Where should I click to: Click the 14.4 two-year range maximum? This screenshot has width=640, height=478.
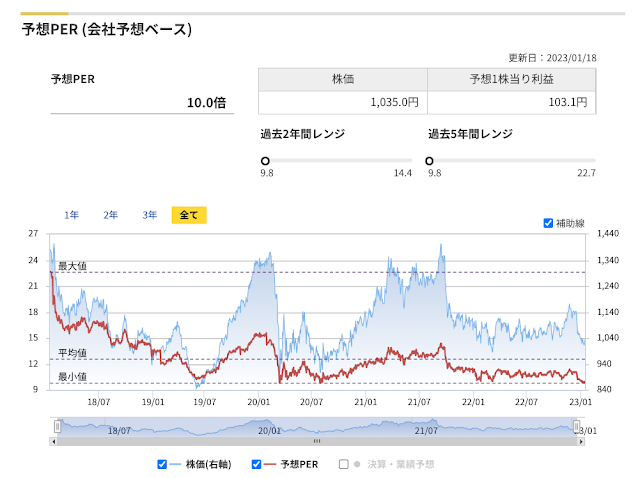pyautogui.click(x=402, y=173)
